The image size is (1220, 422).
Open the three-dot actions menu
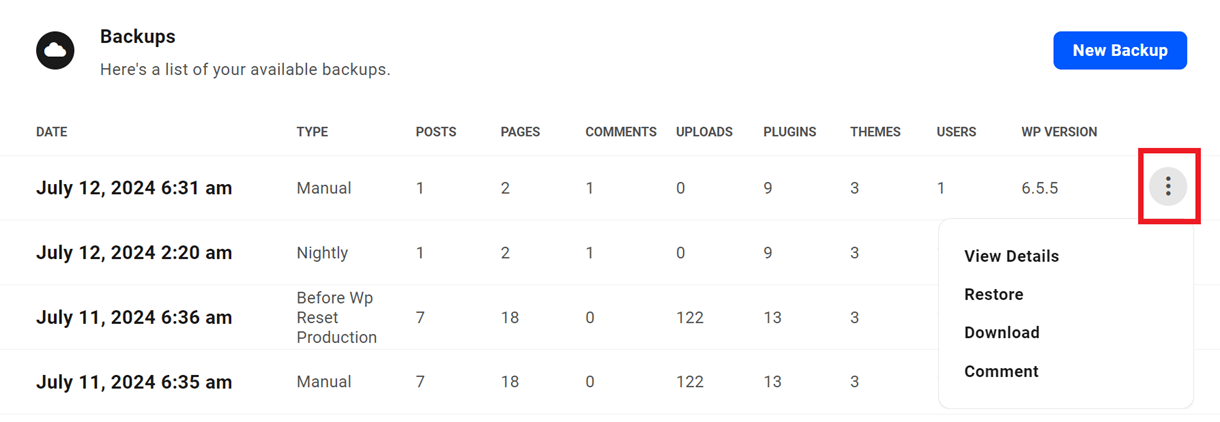pyautogui.click(x=1168, y=186)
